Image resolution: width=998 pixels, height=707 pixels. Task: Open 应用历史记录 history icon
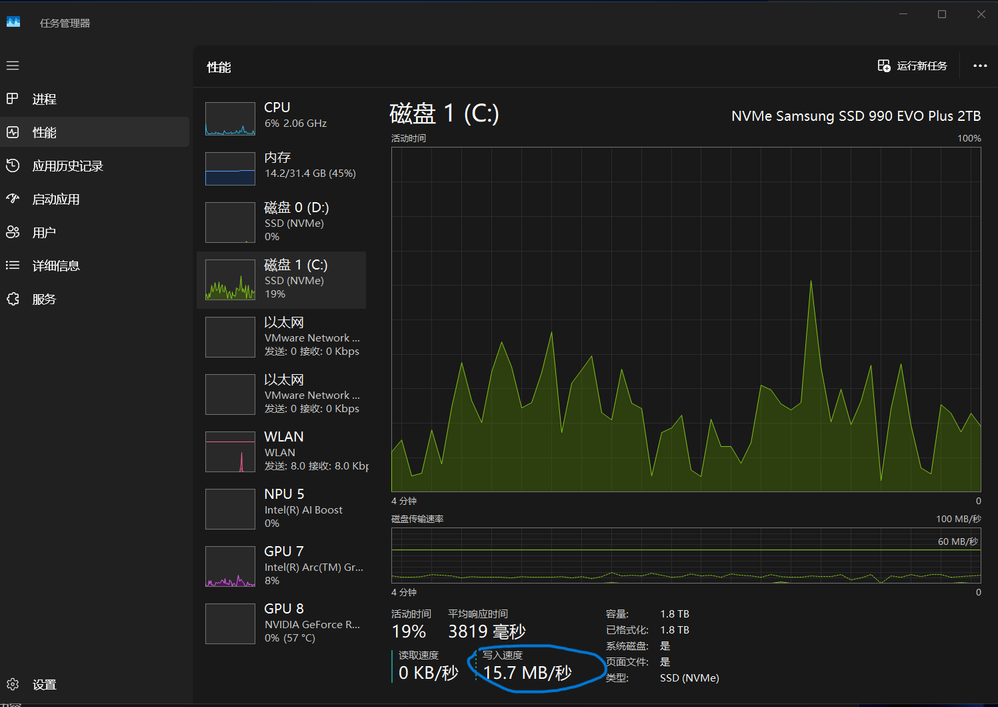(x=13, y=165)
